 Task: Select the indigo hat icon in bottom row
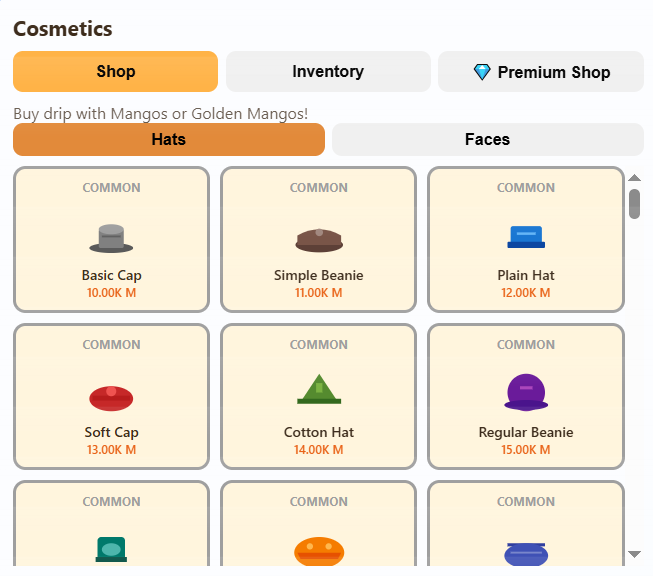tap(526, 554)
